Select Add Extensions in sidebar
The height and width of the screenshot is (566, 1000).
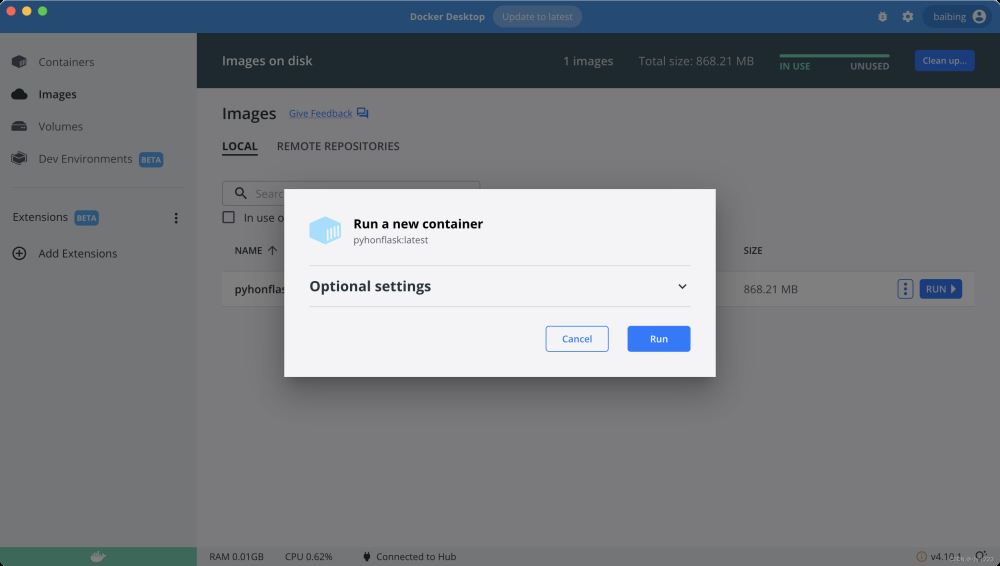coord(78,253)
